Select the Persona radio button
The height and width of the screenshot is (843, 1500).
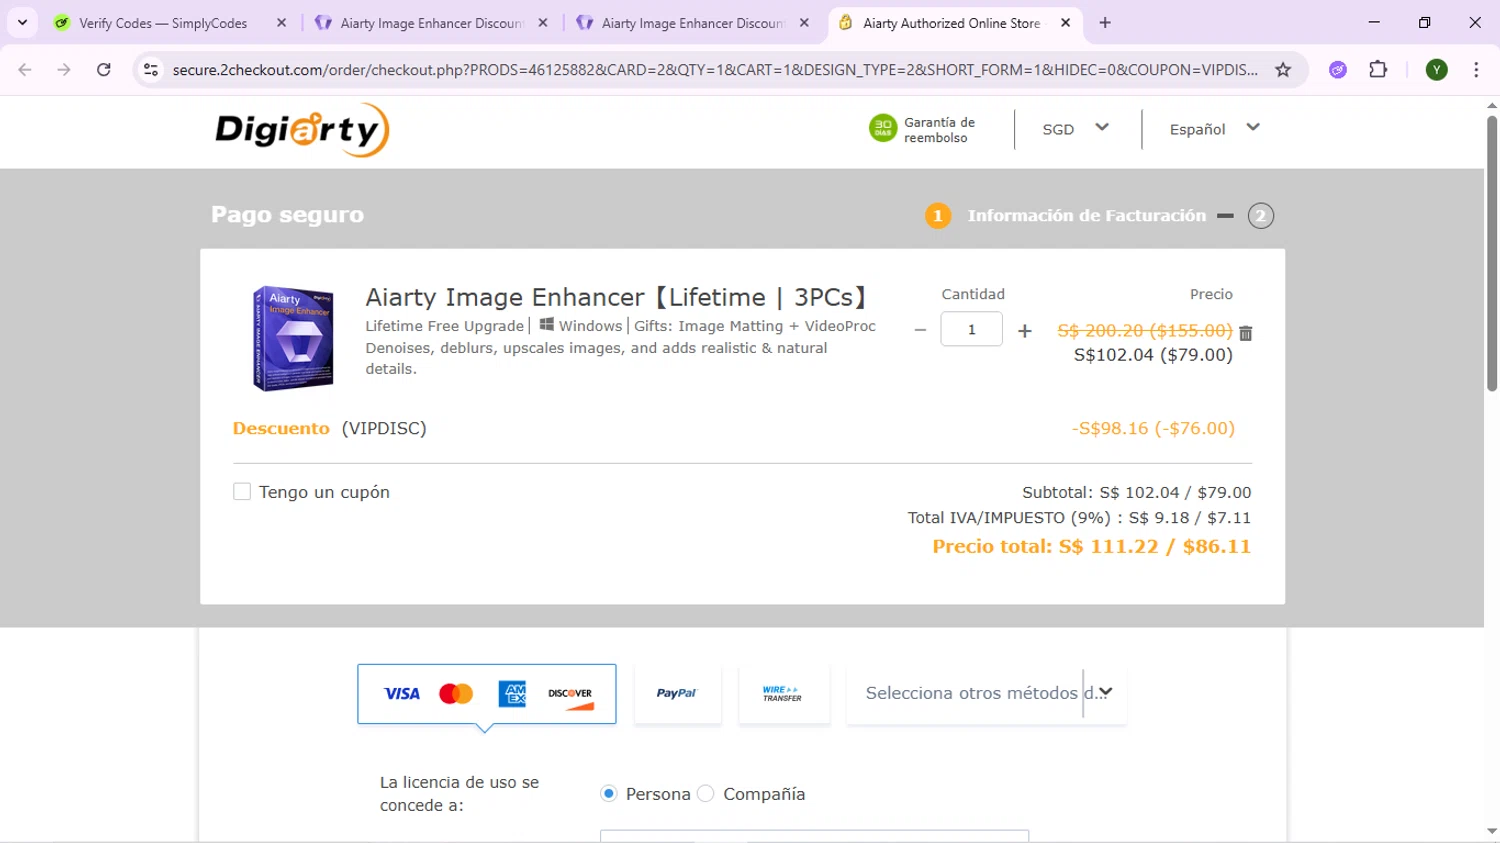[608, 794]
